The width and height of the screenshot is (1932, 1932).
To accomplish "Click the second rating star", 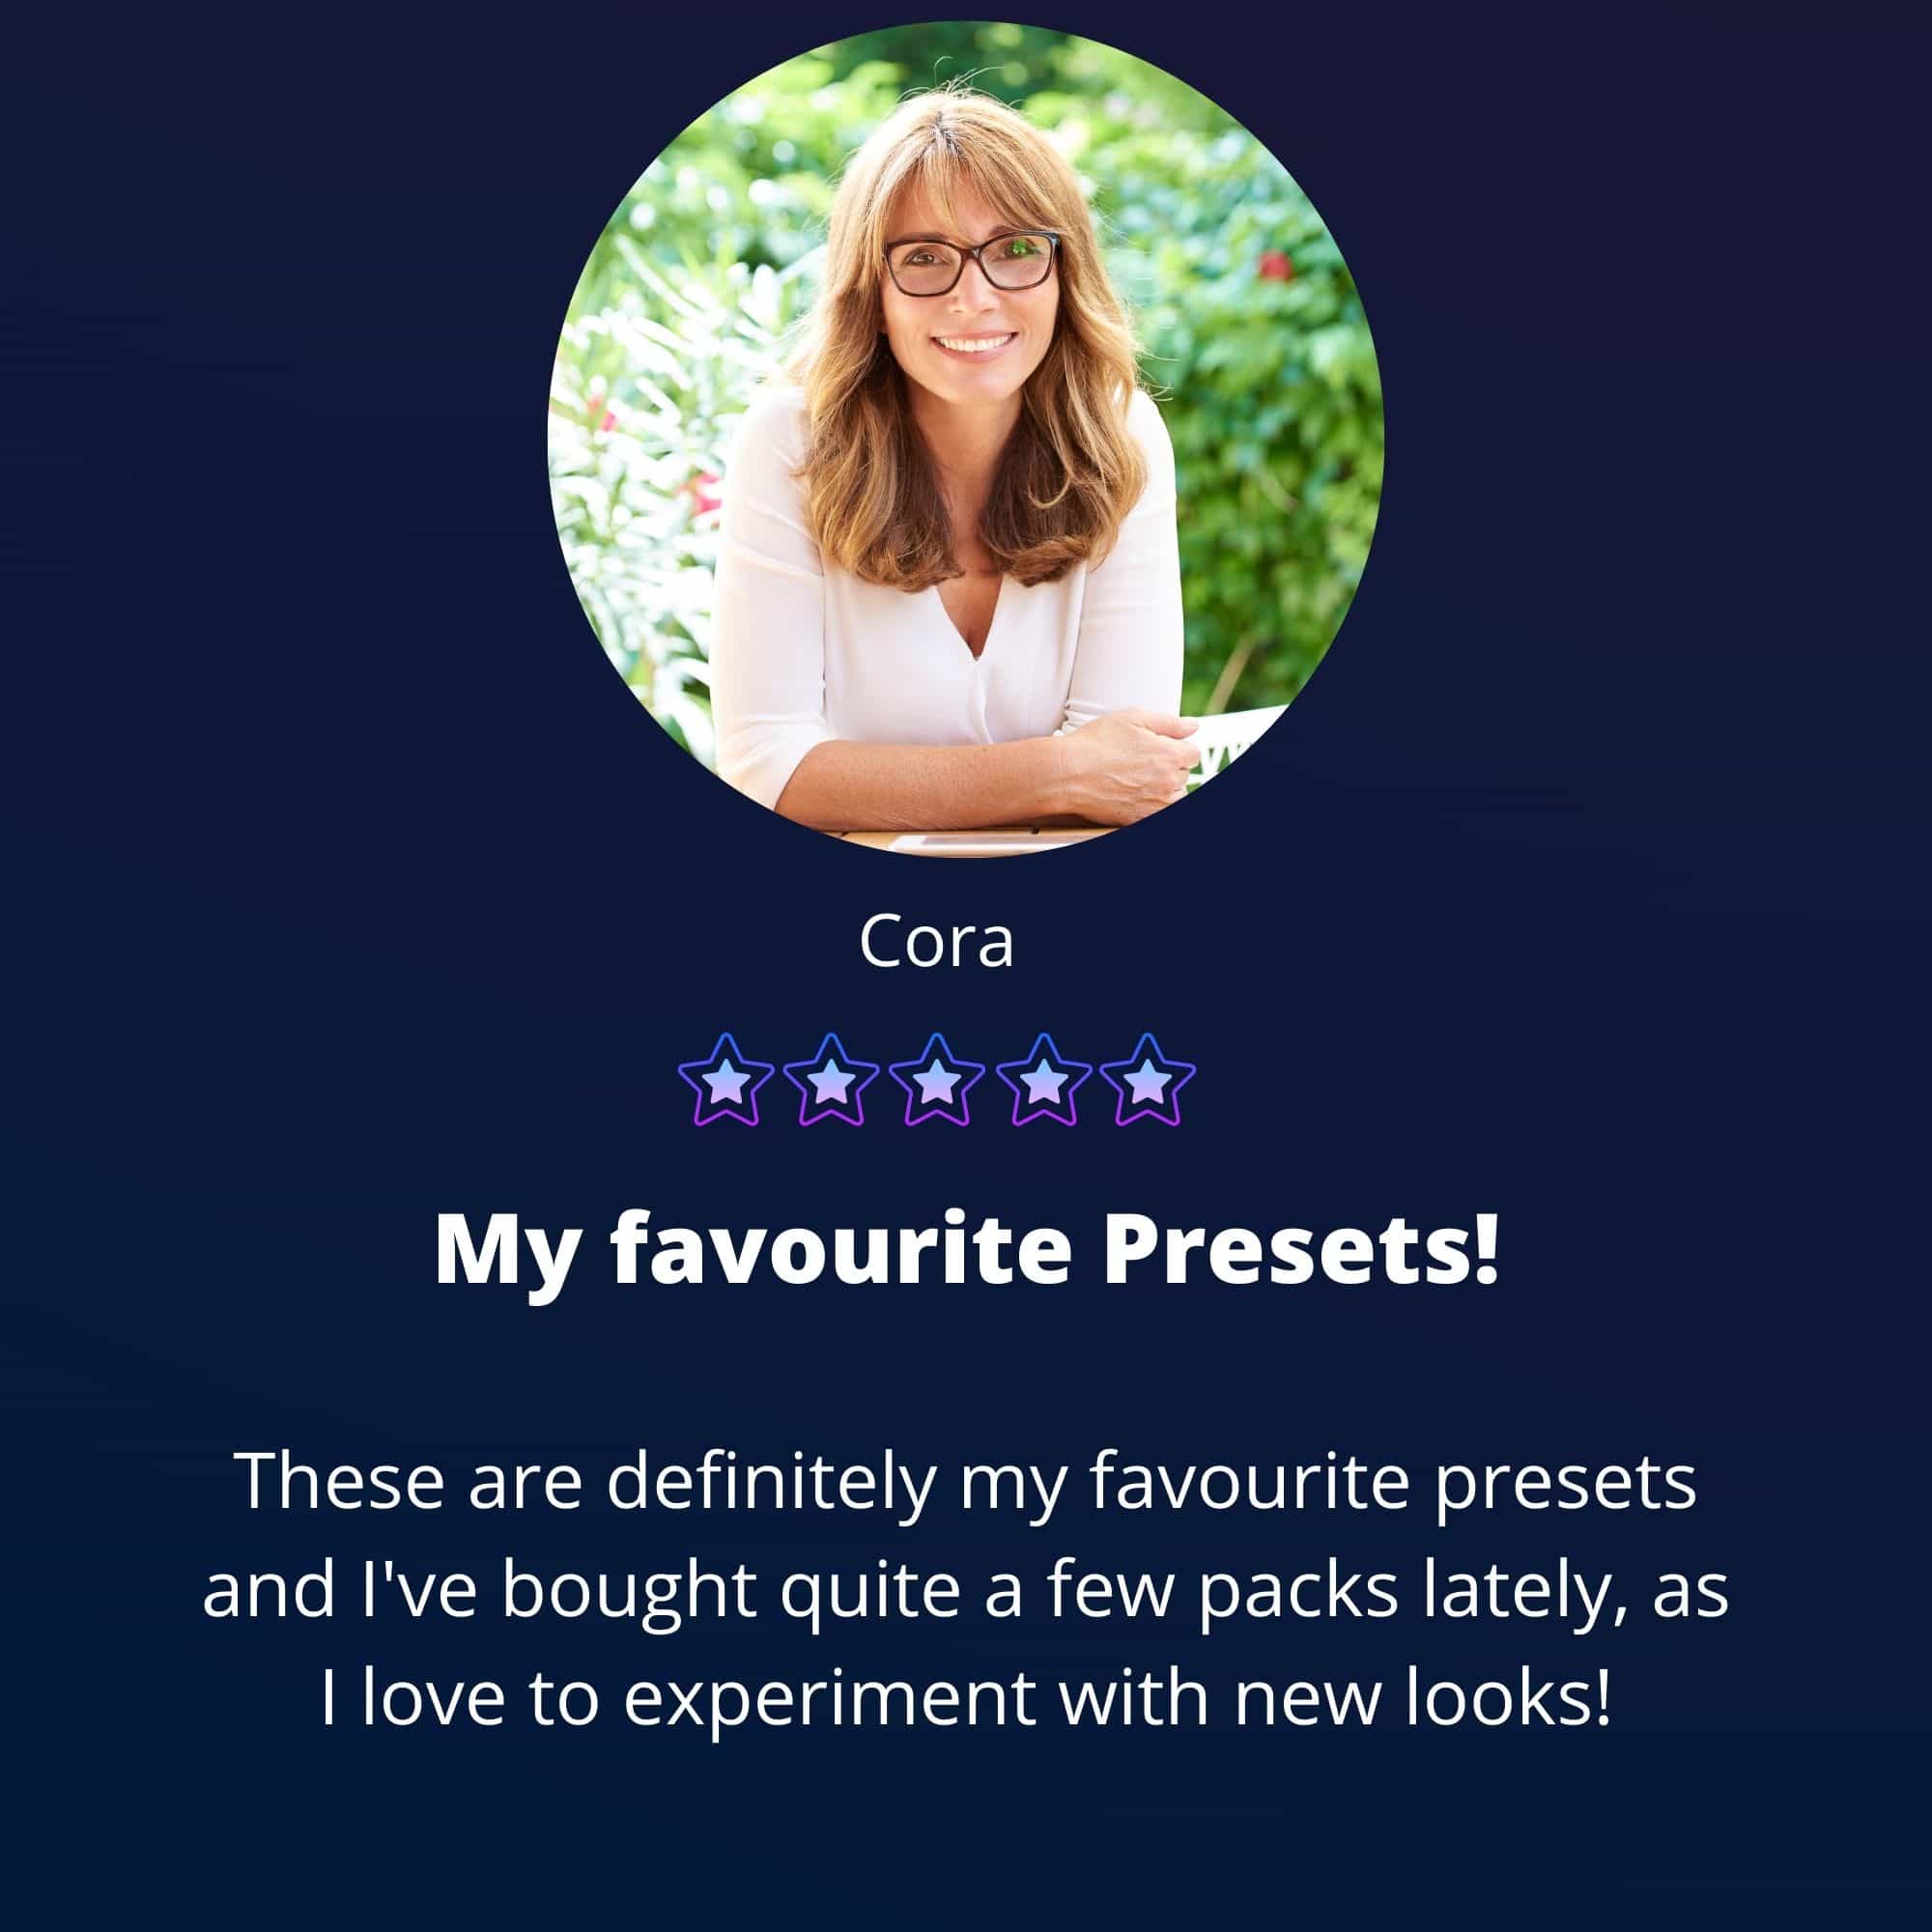I will pyautogui.click(x=831, y=1080).
